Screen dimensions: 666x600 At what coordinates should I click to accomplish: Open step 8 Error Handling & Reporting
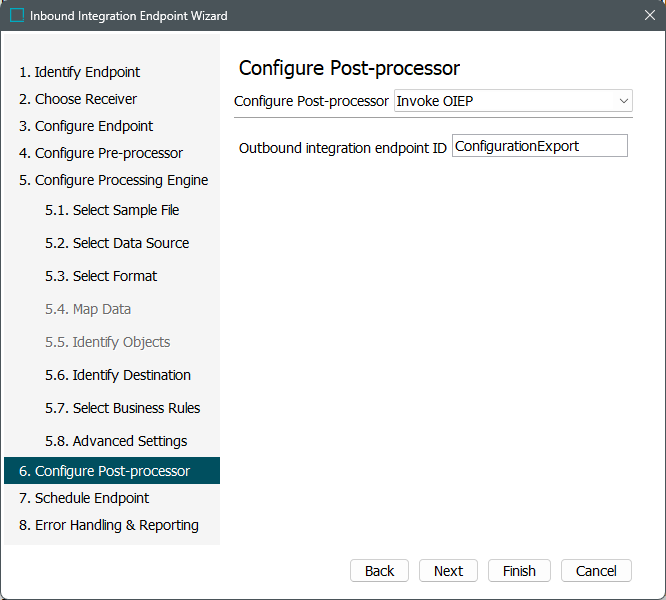109,525
